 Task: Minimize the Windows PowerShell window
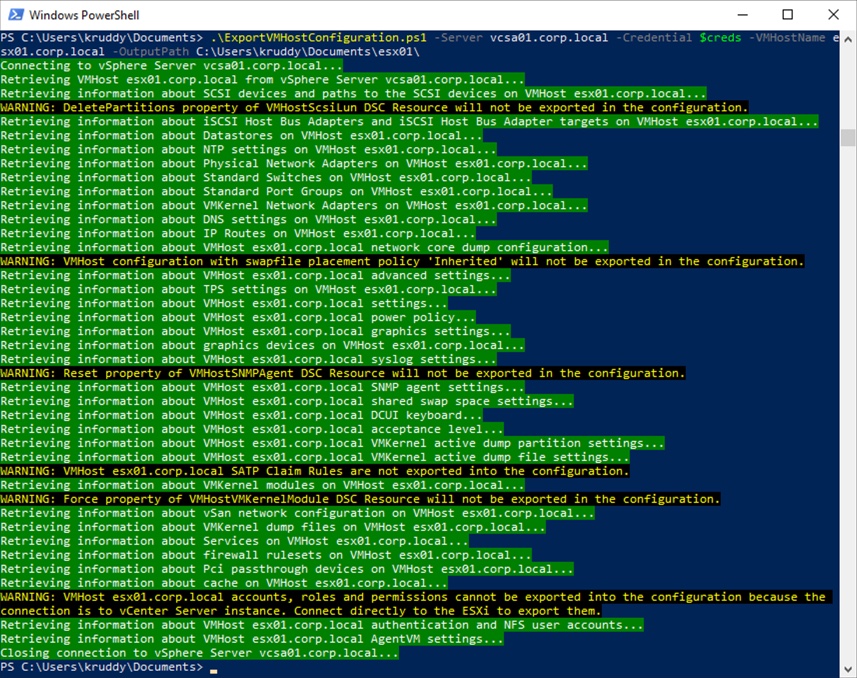coord(742,15)
